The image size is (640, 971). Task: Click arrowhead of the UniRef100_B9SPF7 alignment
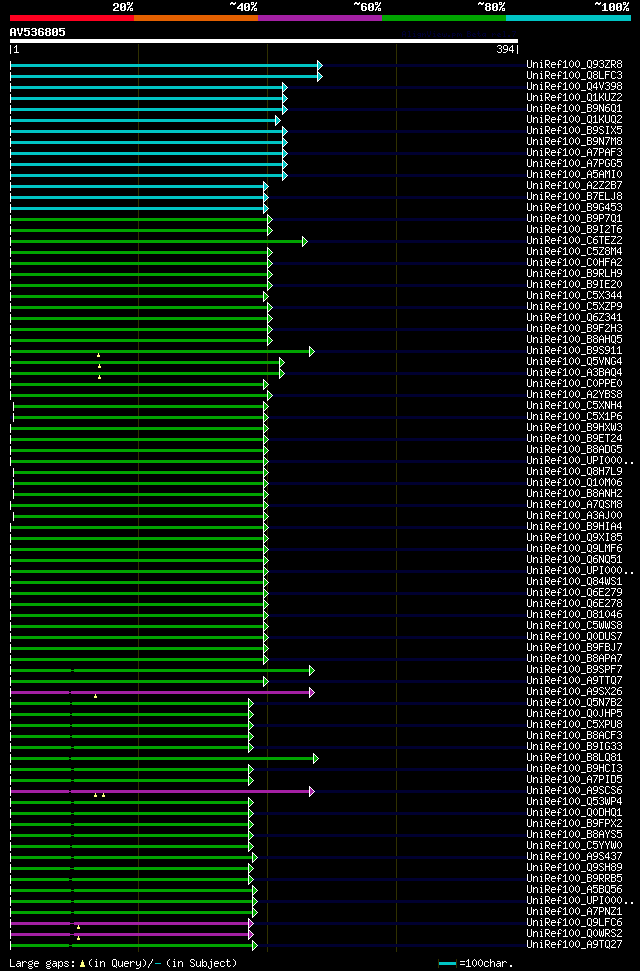[312, 671]
